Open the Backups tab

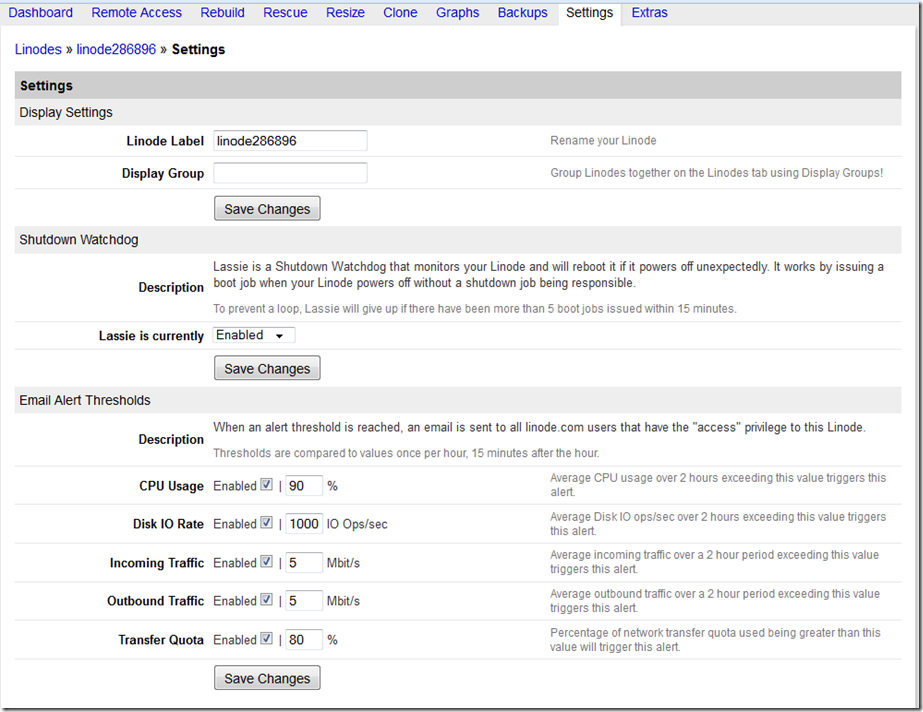pyautogui.click(x=523, y=12)
